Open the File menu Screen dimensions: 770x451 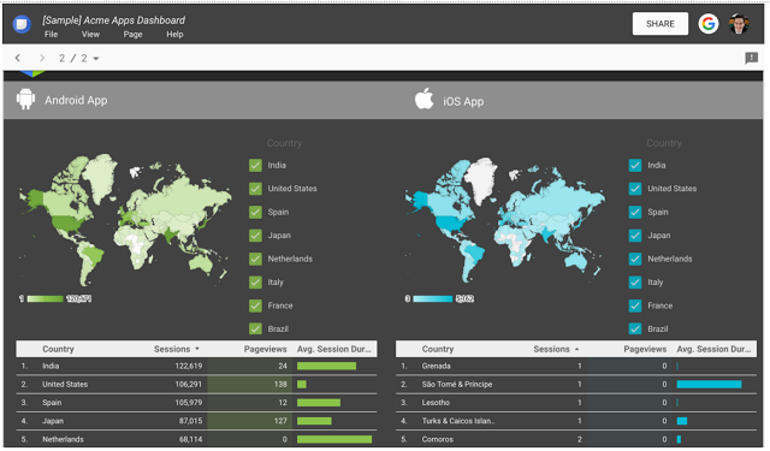click(x=51, y=34)
